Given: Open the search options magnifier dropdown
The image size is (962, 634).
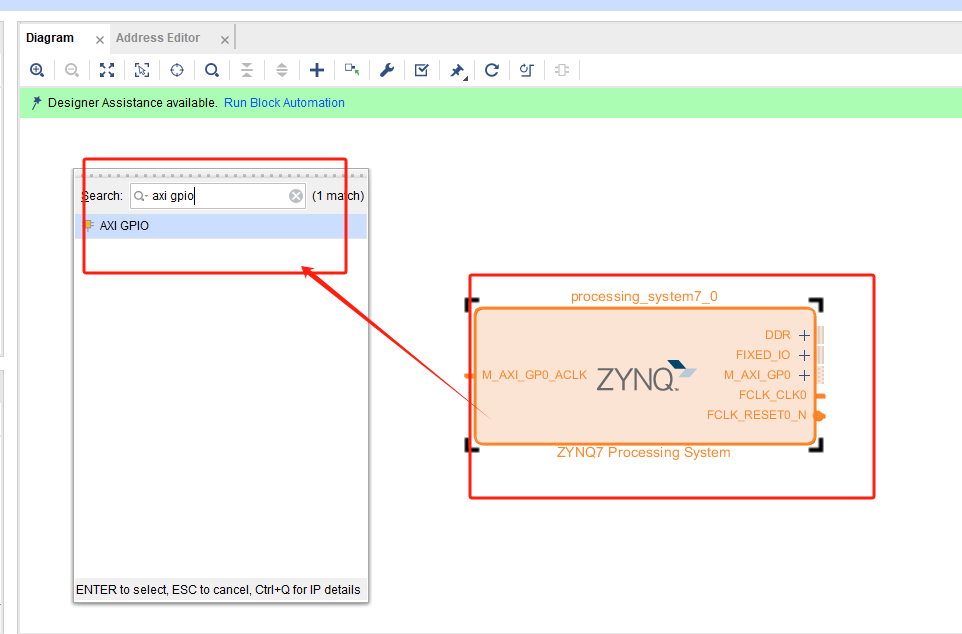Looking at the screenshot, I should point(140,196).
